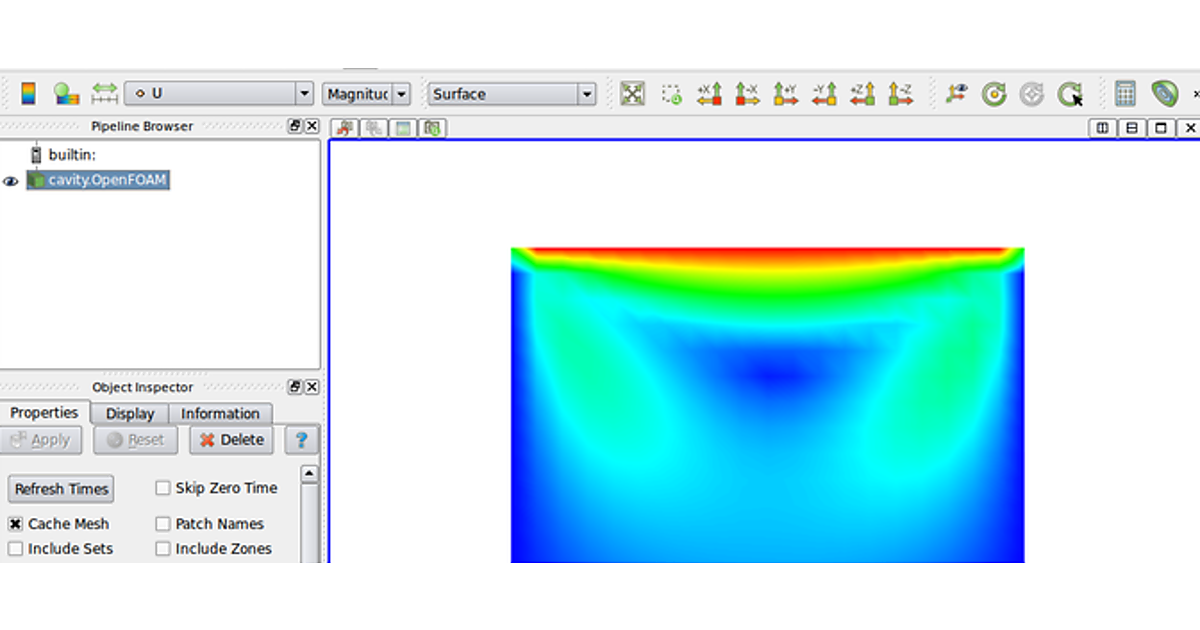Enable the Include Zones checkbox

(x=162, y=549)
